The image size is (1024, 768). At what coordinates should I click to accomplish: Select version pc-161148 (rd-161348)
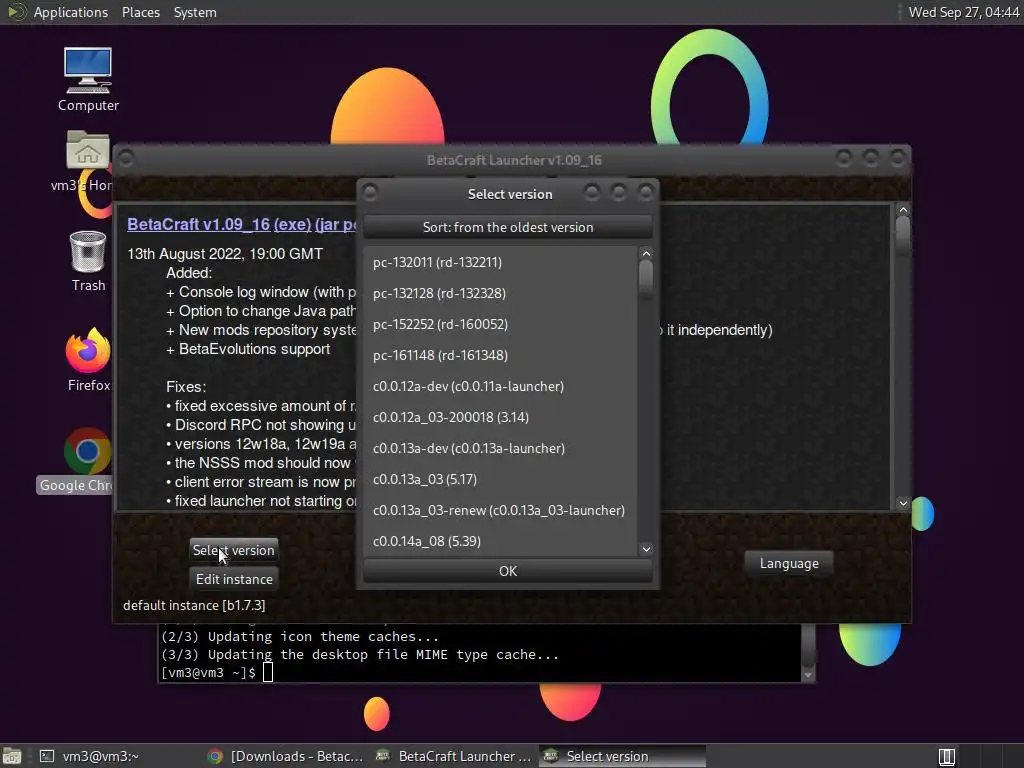click(500, 355)
